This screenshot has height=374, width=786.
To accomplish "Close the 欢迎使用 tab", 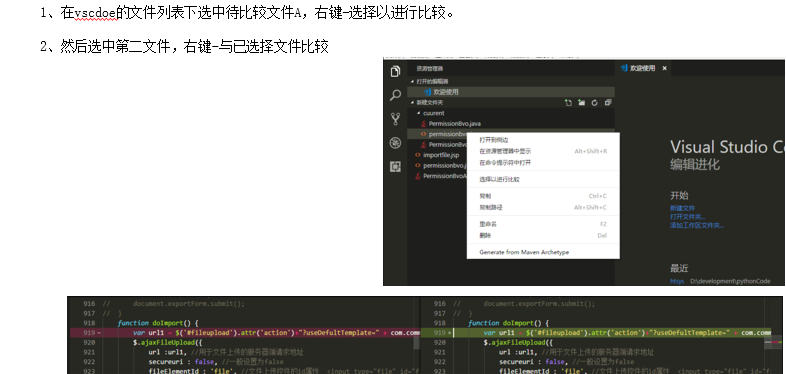I will (665, 68).
